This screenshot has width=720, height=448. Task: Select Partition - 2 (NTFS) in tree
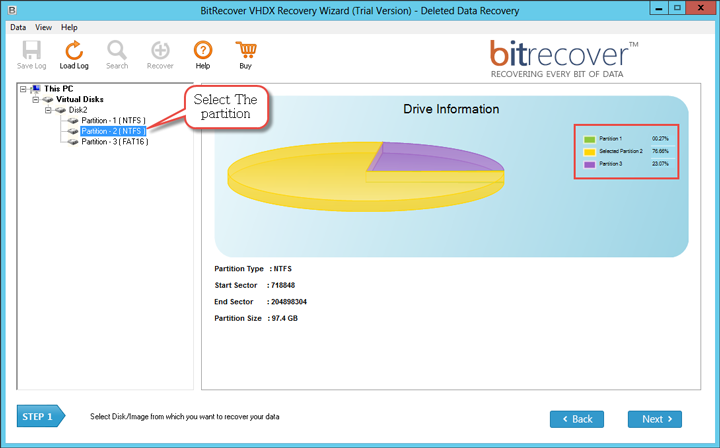(113, 131)
